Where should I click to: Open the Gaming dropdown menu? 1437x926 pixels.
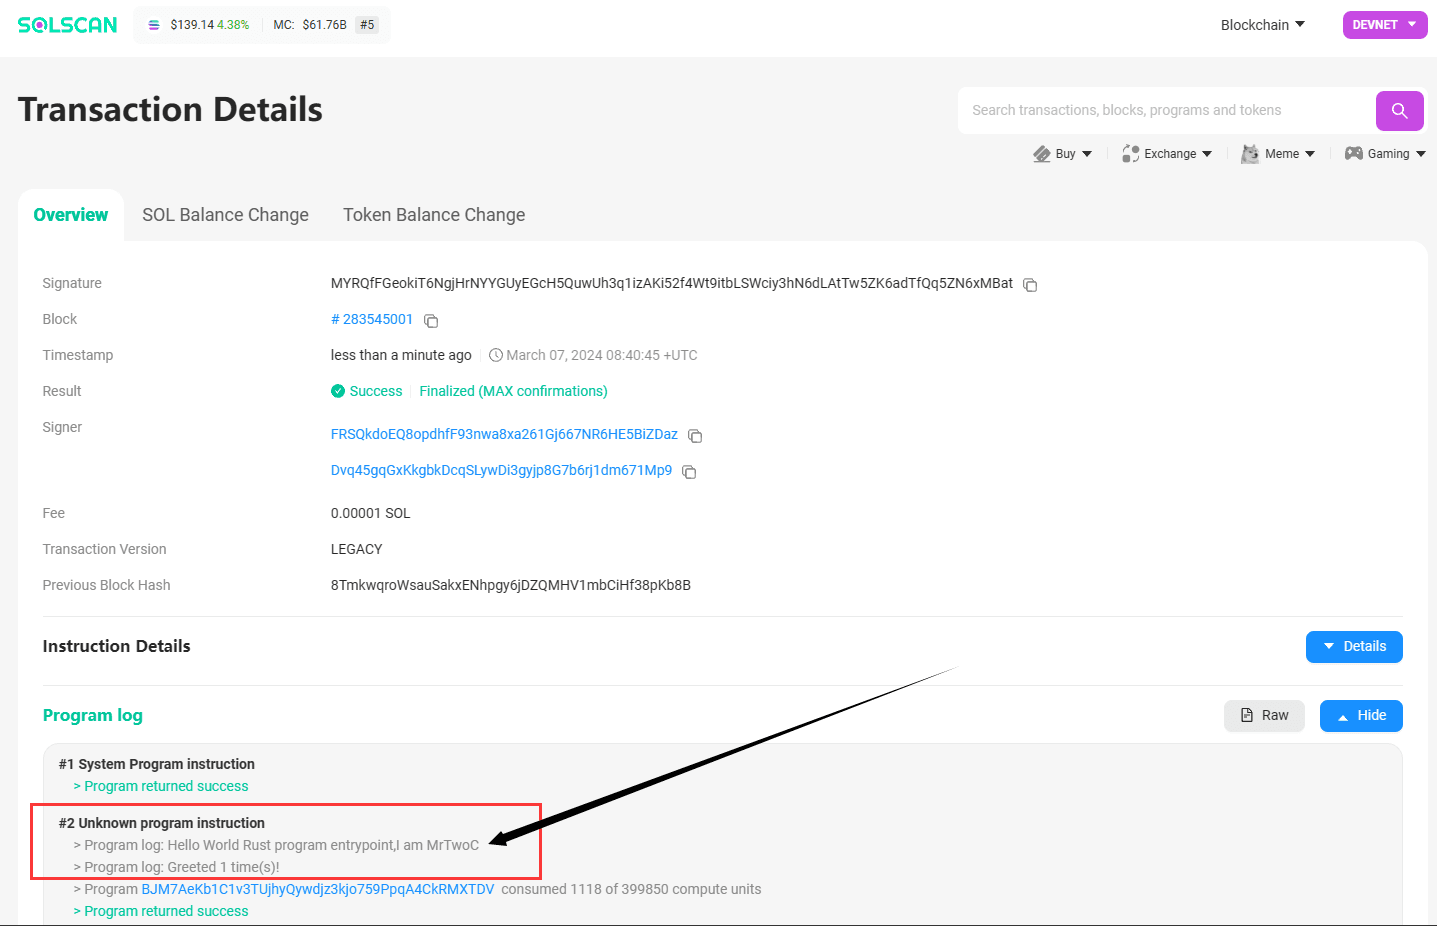point(1385,154)
